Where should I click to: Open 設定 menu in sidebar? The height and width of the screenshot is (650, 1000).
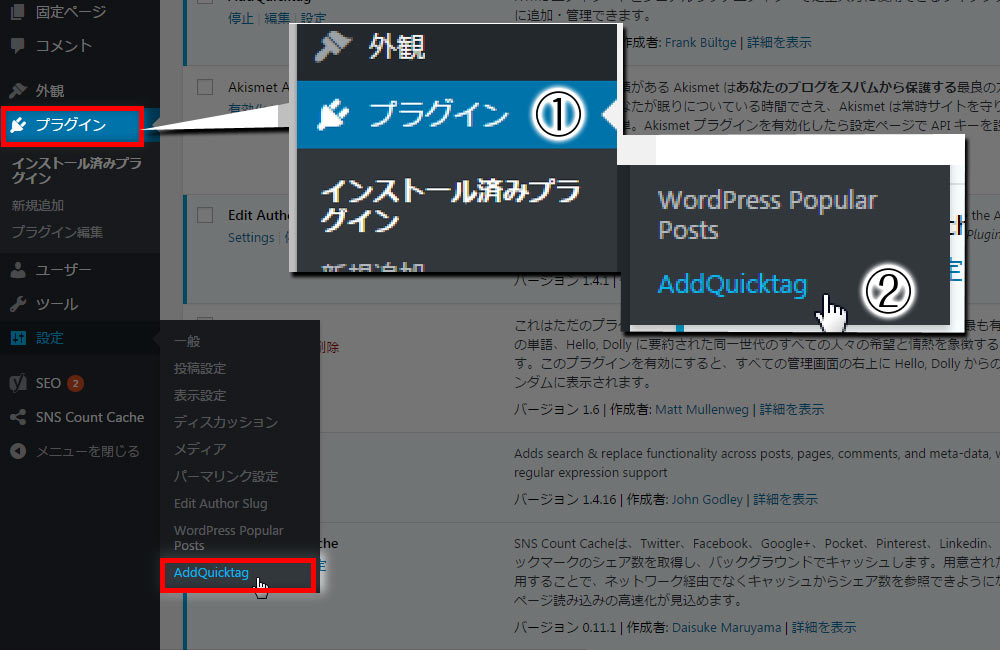click(x=50, y=338)
